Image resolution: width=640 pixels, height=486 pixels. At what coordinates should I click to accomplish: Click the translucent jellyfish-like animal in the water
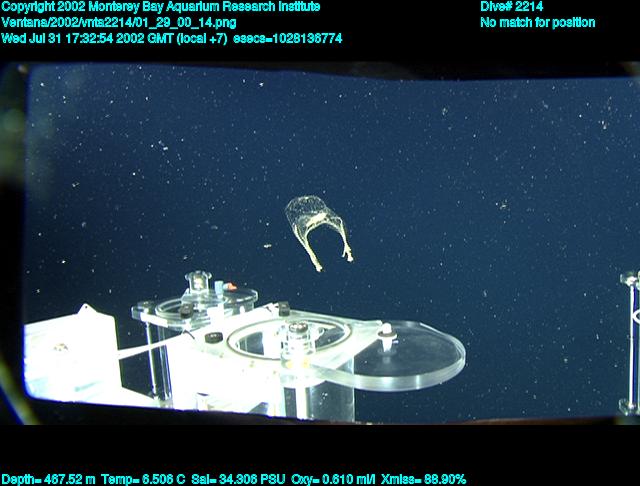[x=319, y=233]
